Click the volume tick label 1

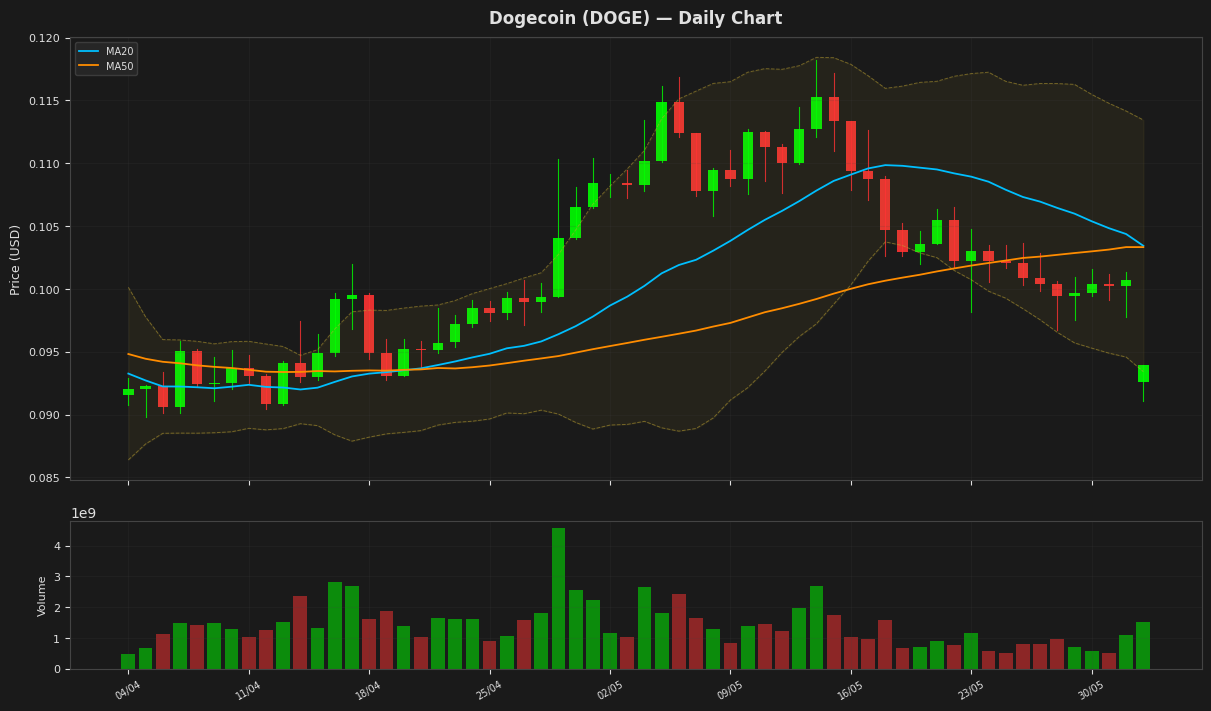click(57, 638)
